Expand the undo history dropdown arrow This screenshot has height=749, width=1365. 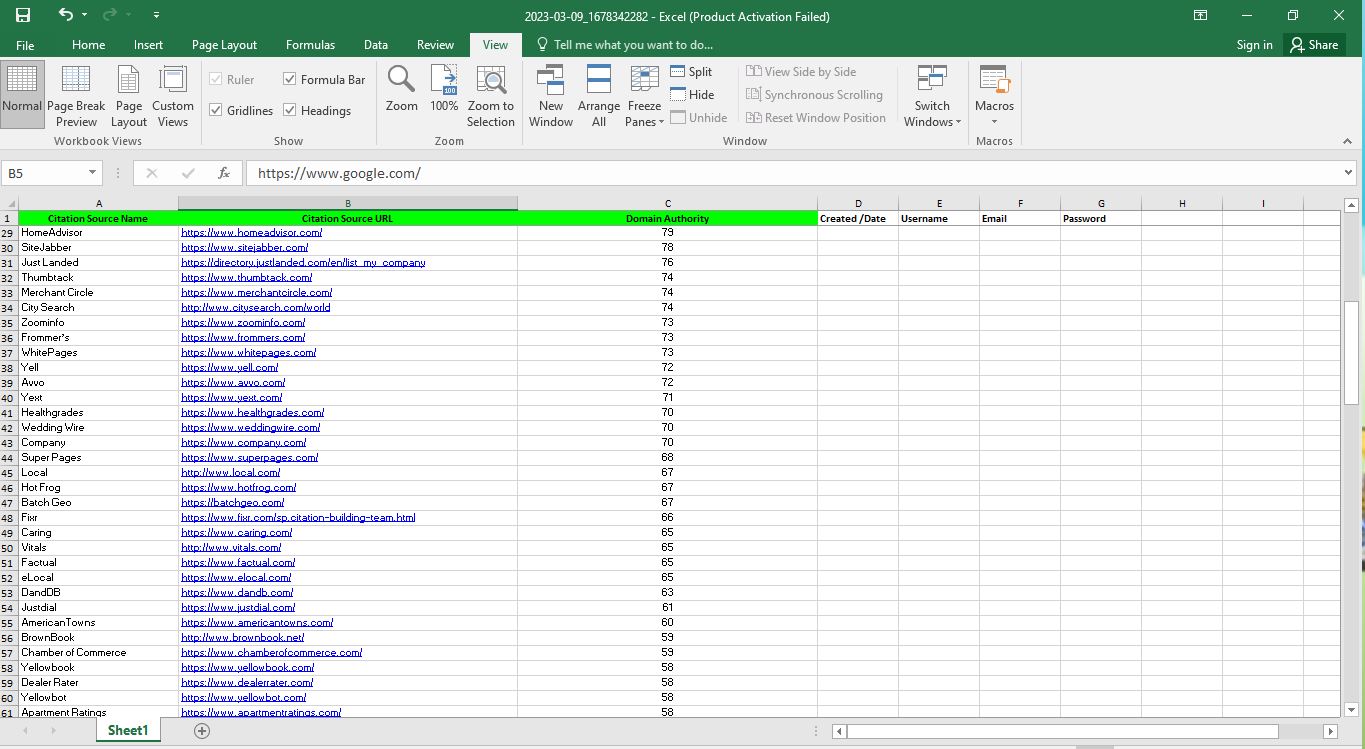(84, 16)
